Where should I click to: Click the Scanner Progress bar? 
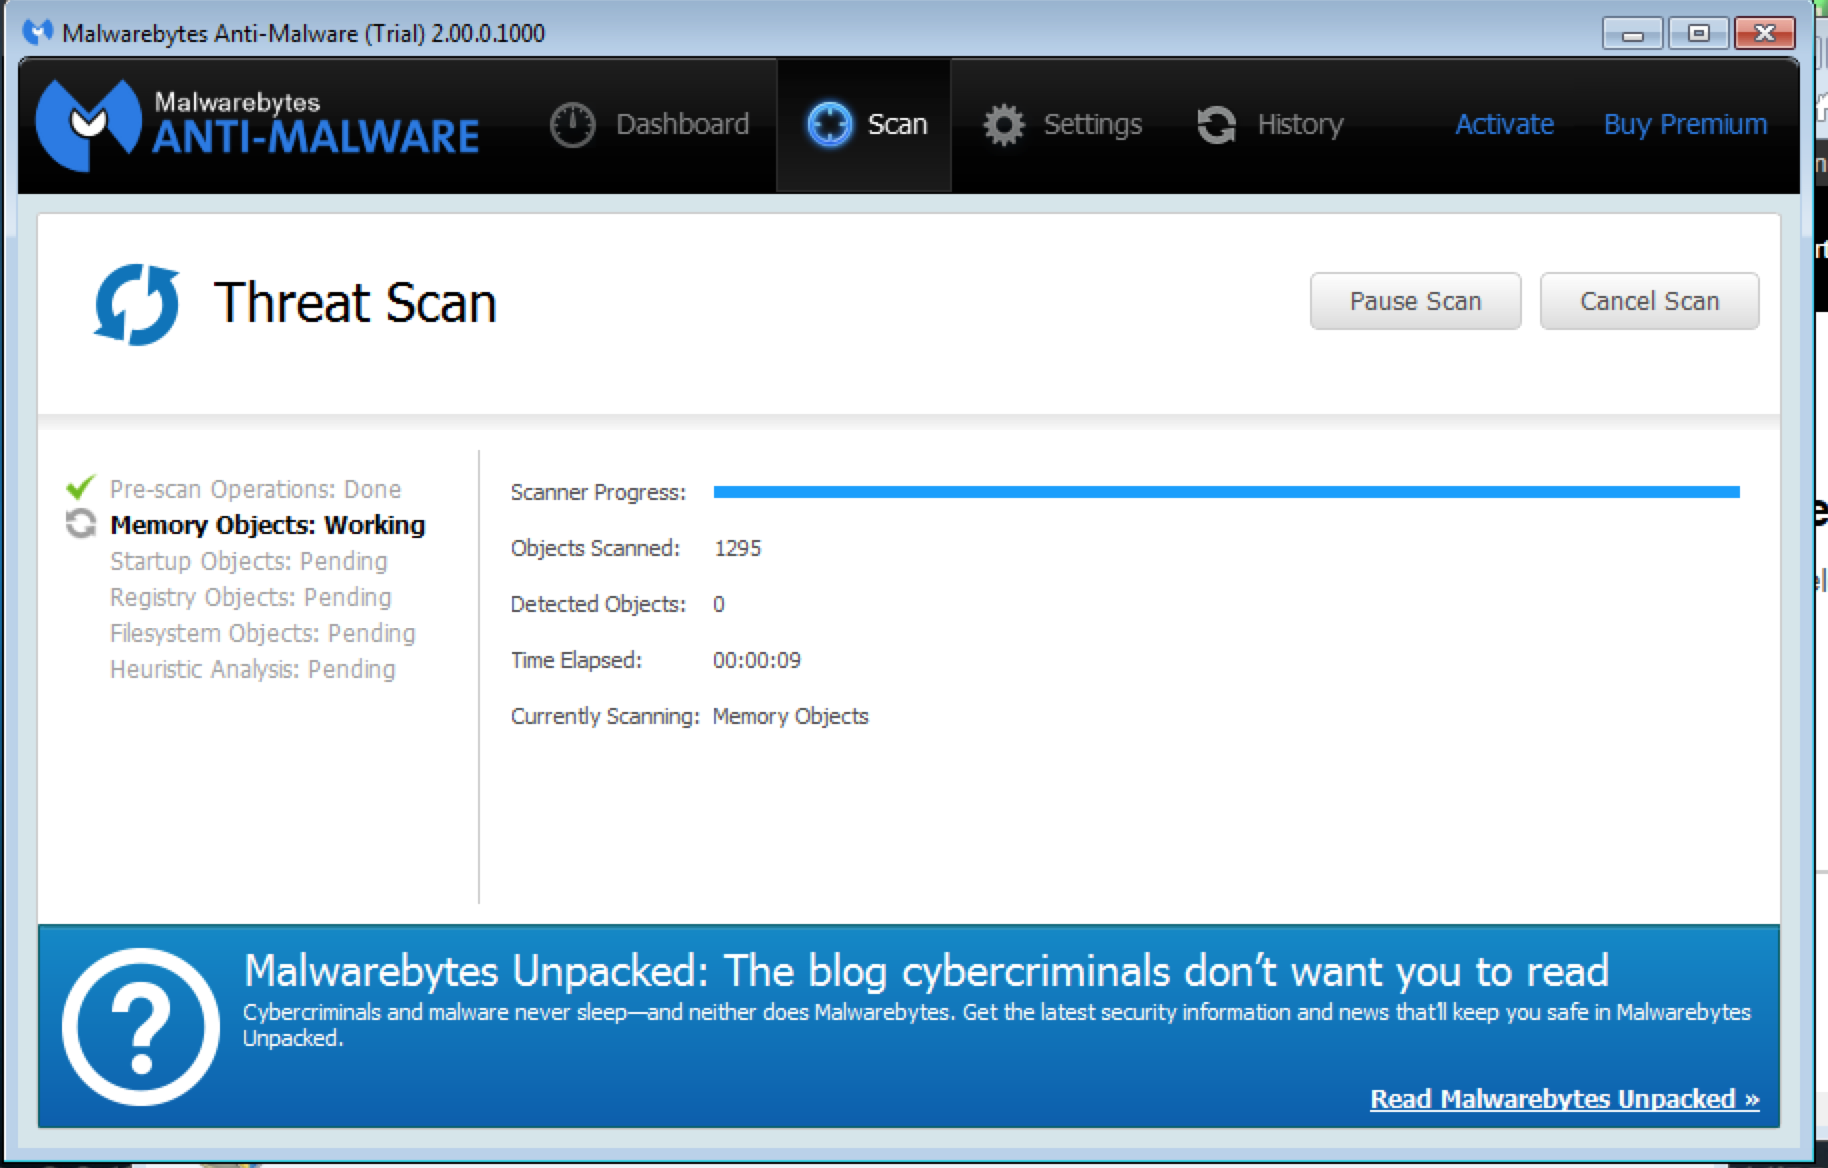click(x=1226, y=492)
